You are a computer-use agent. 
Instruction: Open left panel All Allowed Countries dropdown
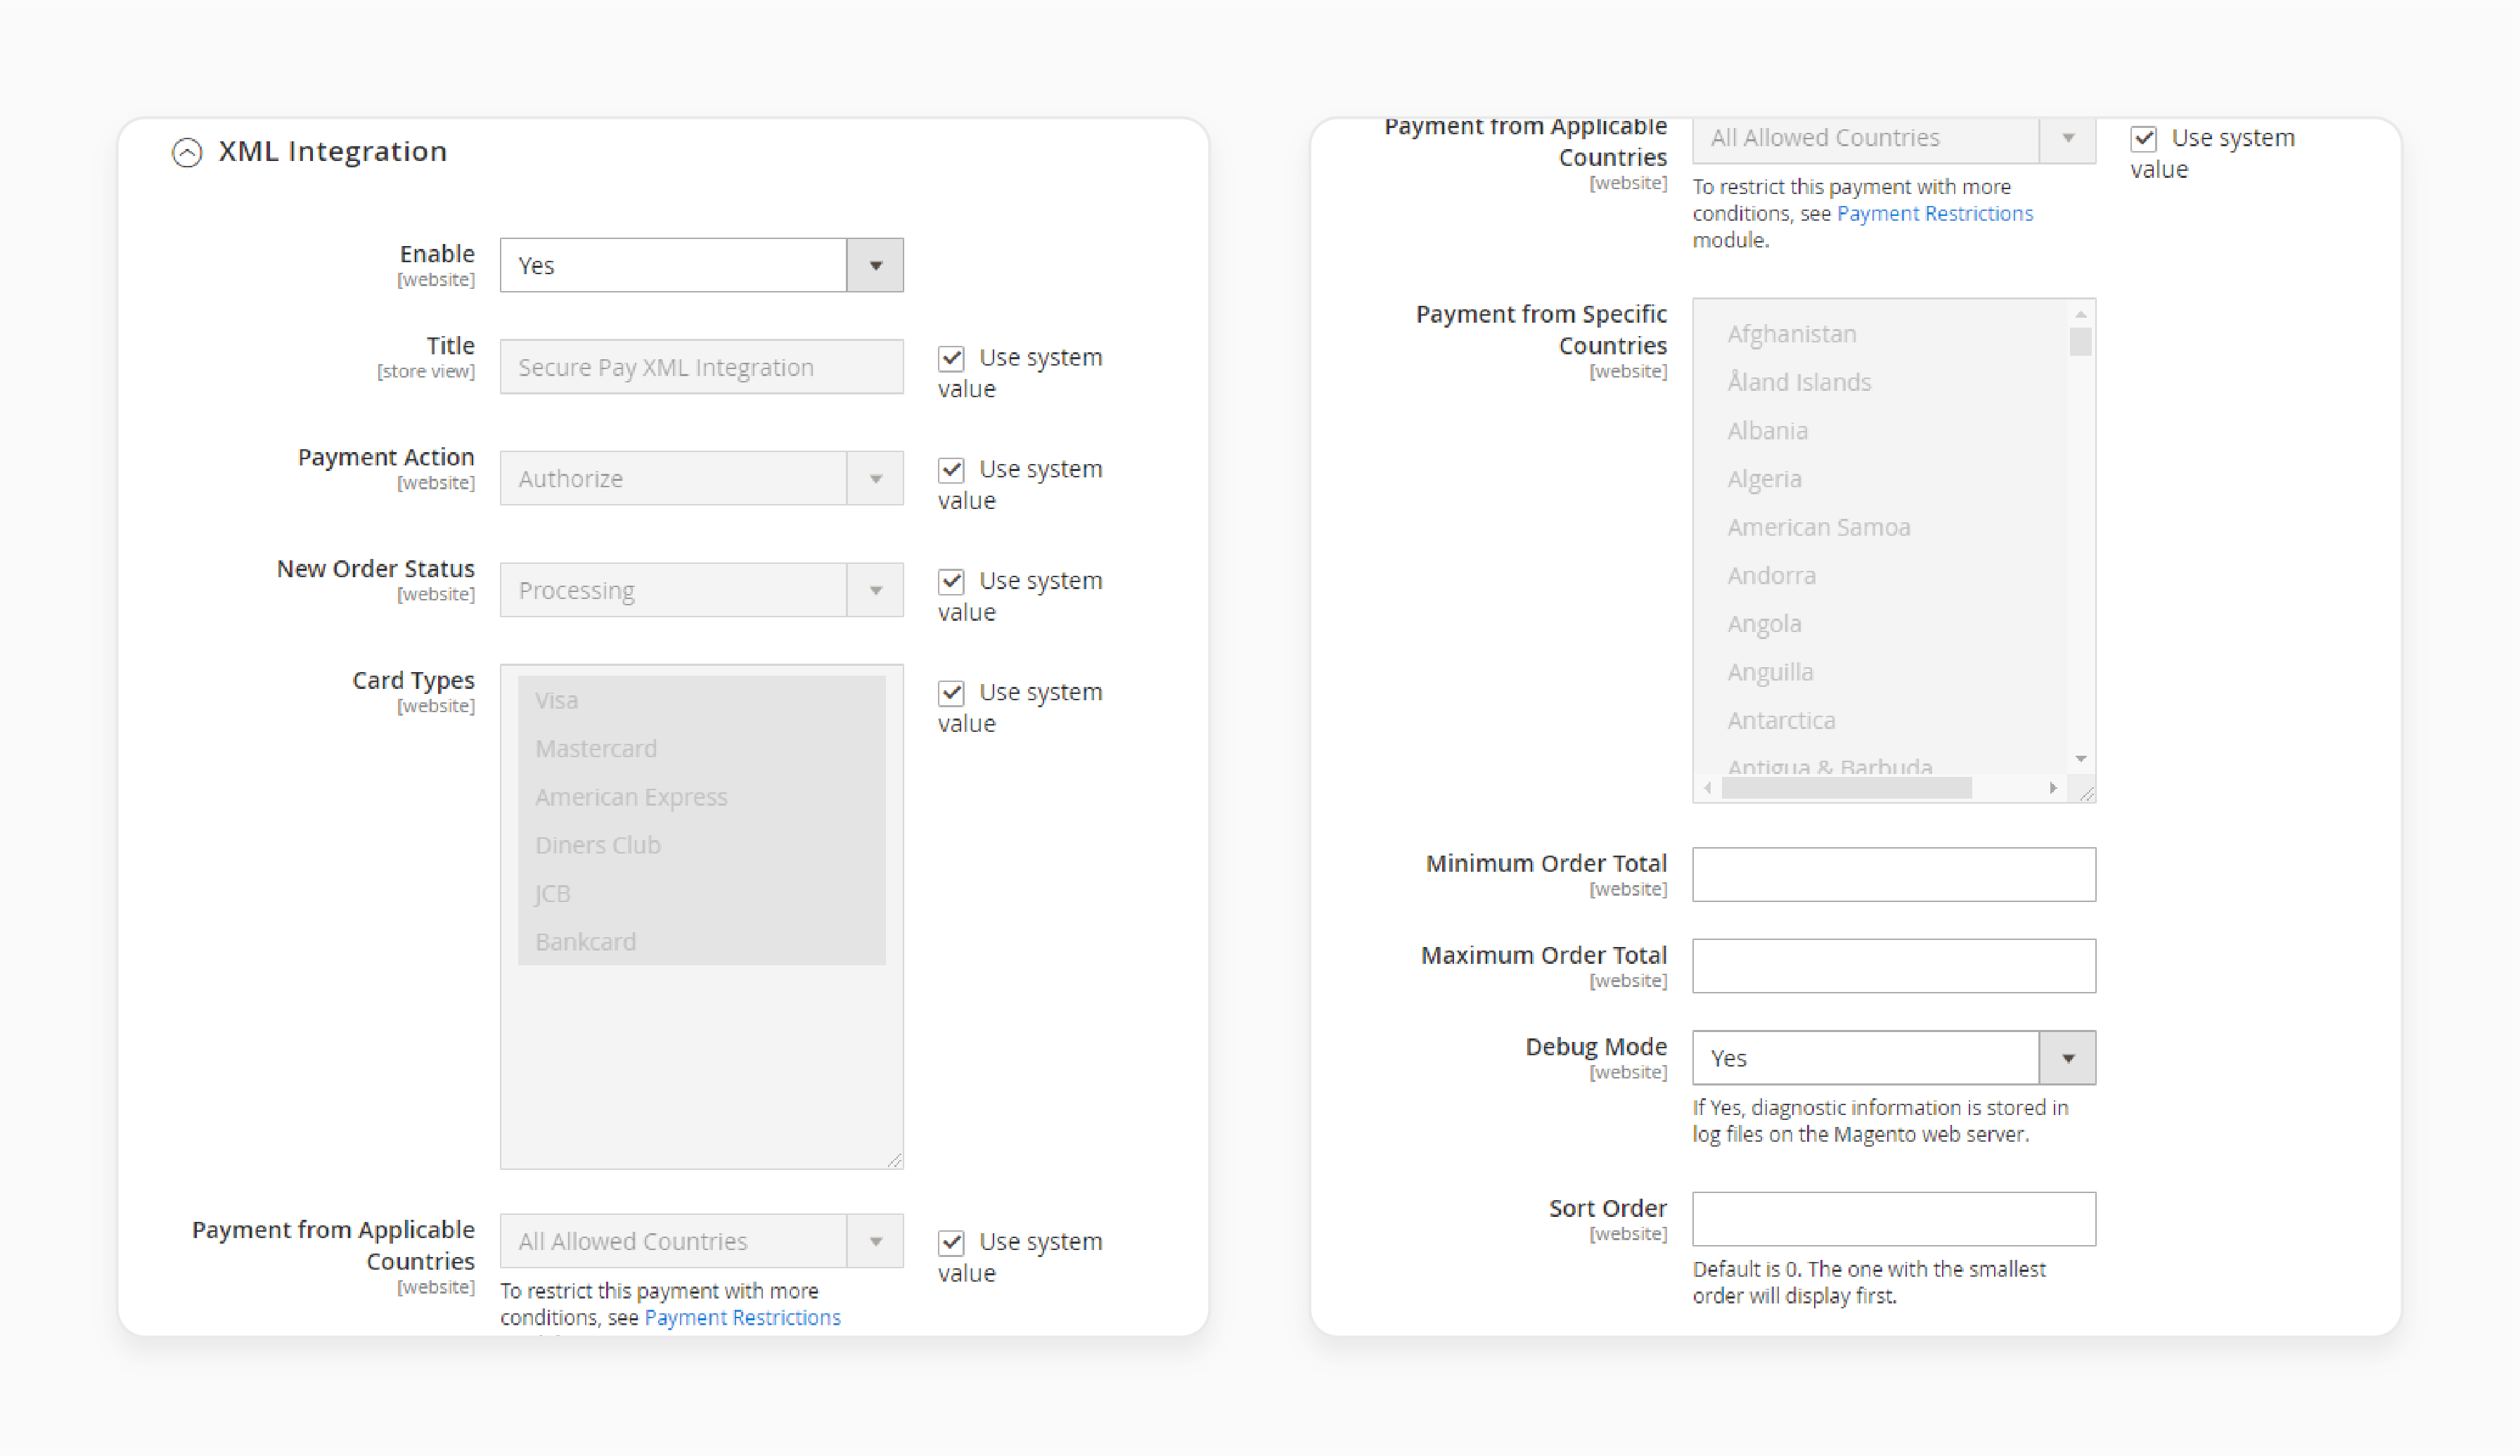click(701, 1241)
